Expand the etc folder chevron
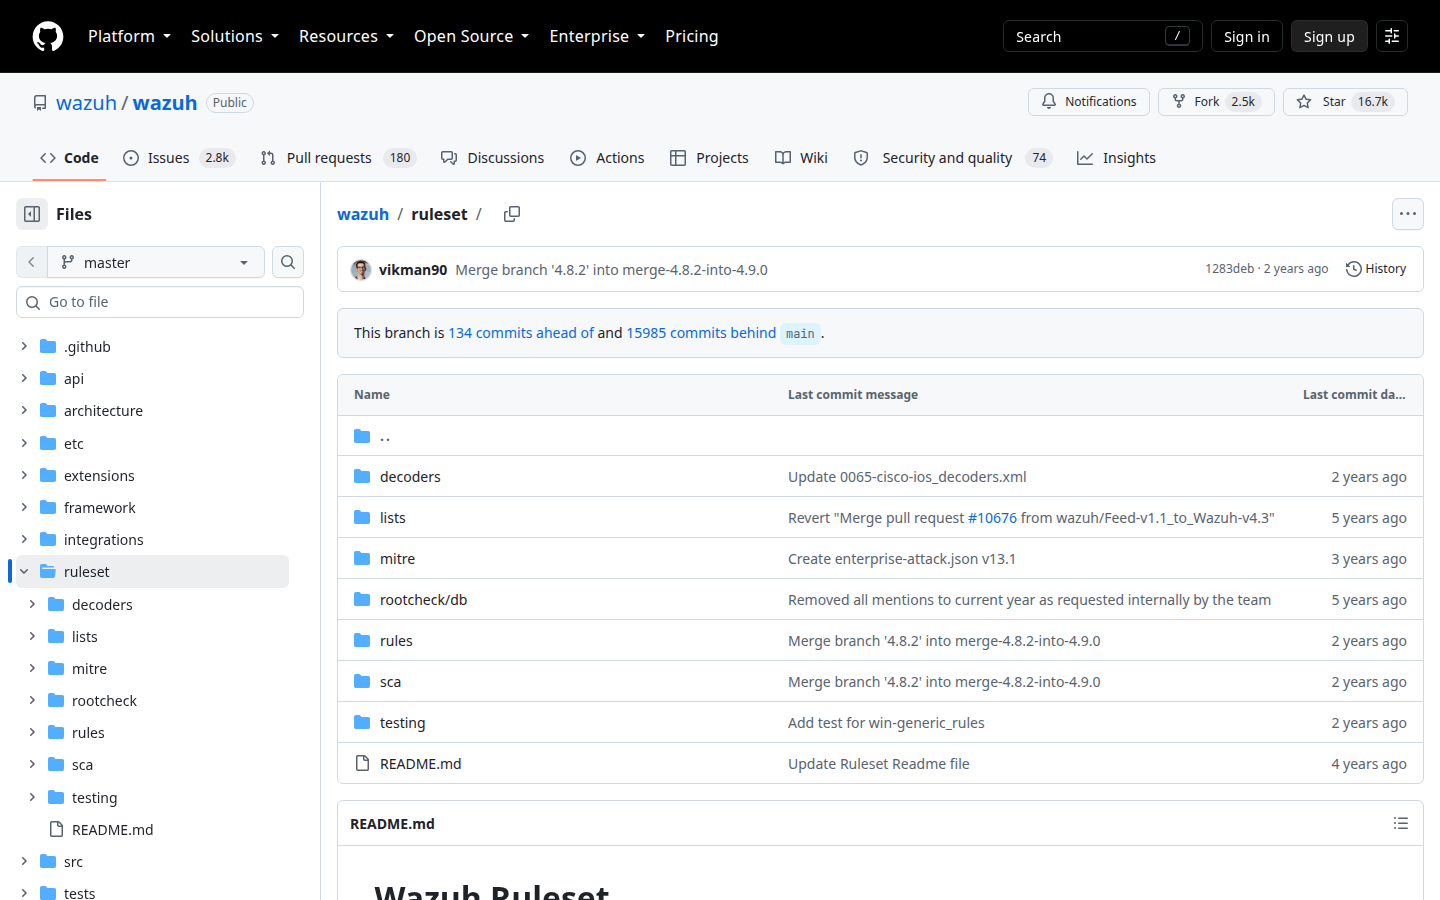The image size is (1440, 900). [x=24, y=443]
